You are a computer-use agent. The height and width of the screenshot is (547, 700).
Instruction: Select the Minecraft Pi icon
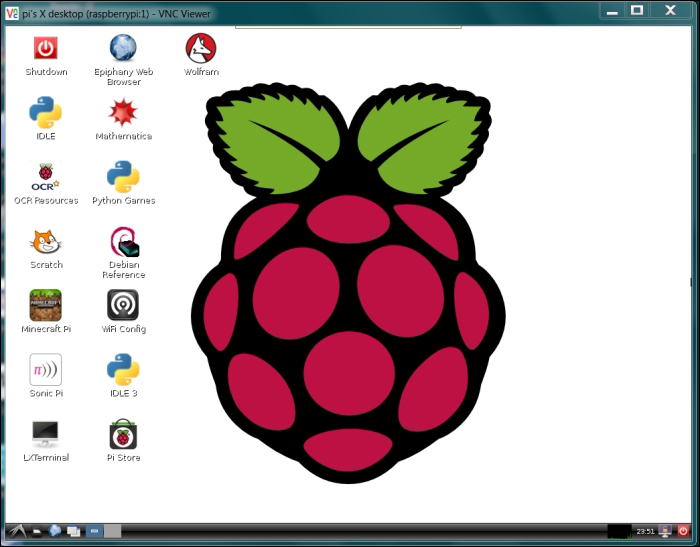tap(46, 305)
